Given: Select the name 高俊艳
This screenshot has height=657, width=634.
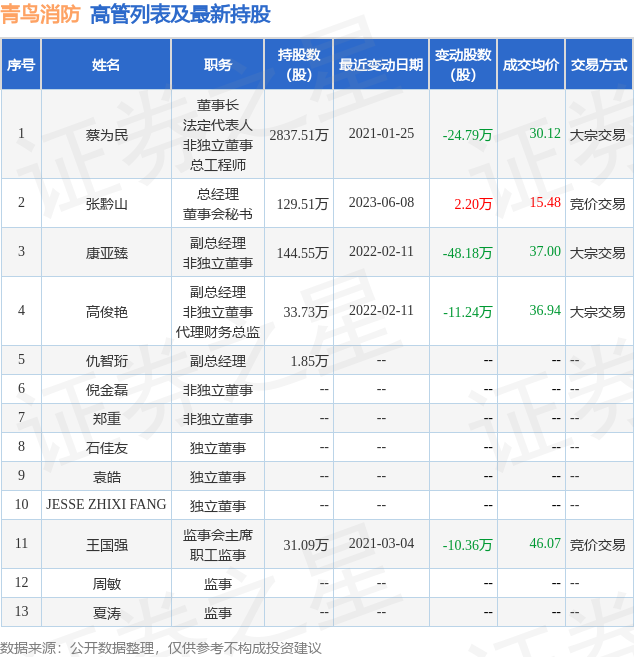Looking at the screenshot, I should click(x=106, y=312).
